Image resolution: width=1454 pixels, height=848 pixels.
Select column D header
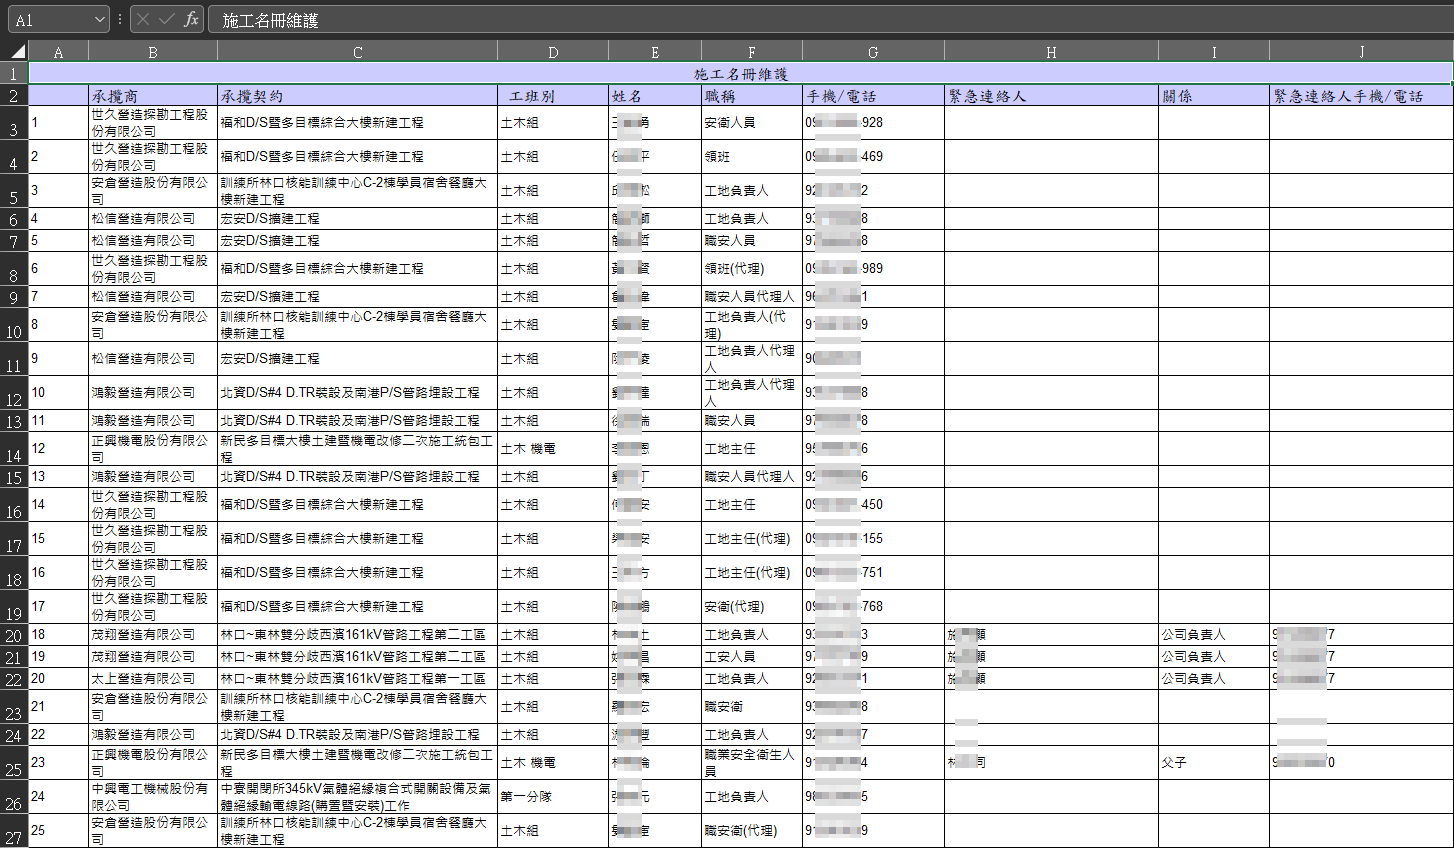click(553, 52)
